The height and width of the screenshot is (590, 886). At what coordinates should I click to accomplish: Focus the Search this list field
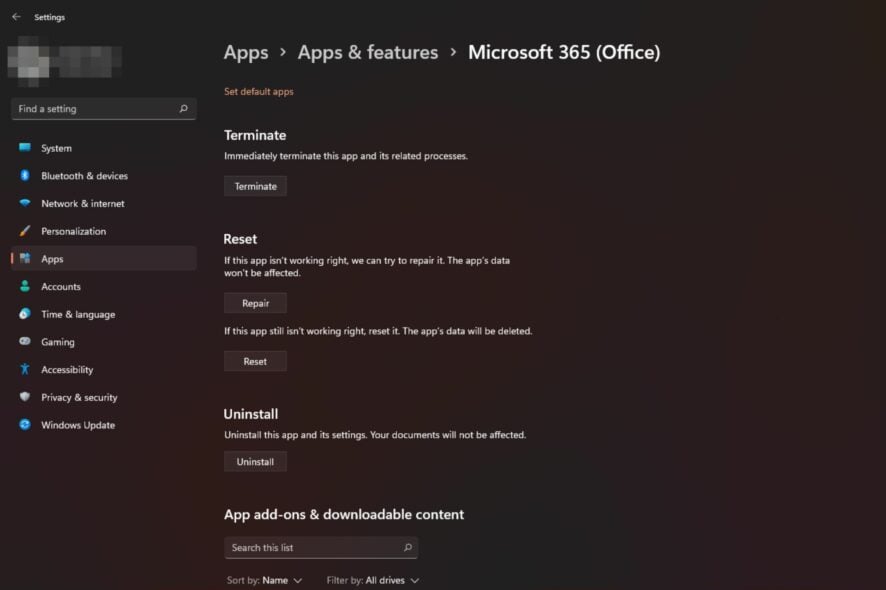(321, 548)
